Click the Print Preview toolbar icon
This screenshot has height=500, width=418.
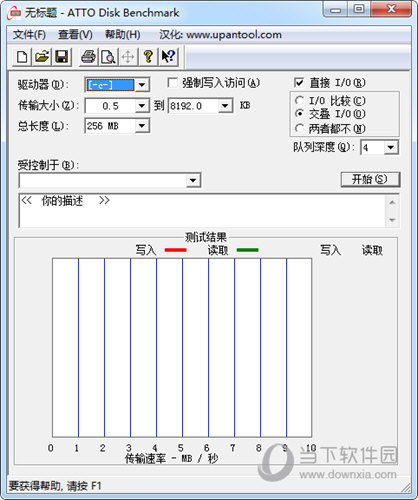[x=108, y=57]
